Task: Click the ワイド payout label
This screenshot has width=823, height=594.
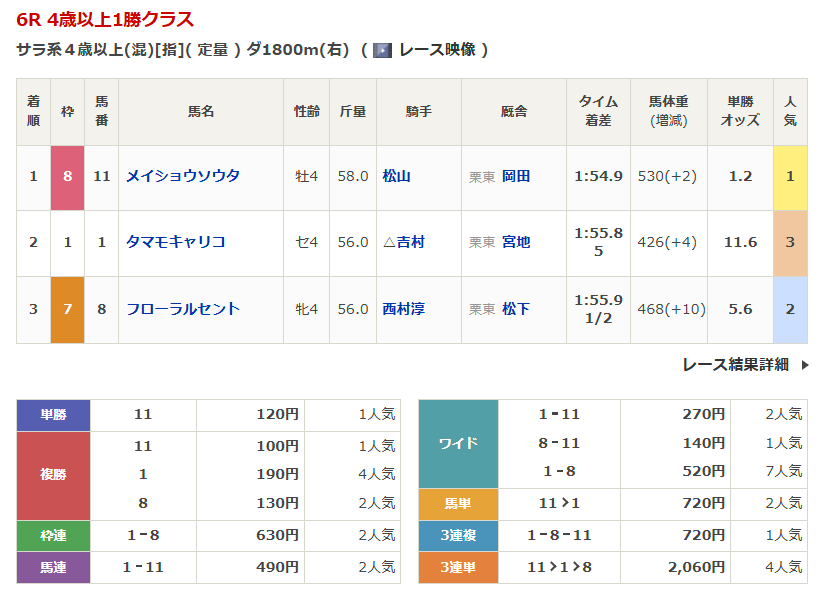Action: click(458, 443)
